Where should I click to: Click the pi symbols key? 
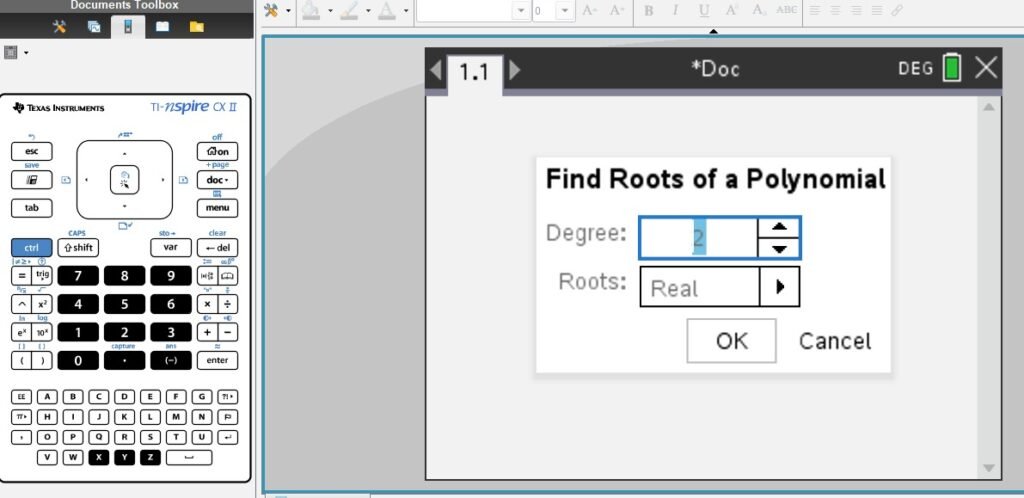click(22, 417)
